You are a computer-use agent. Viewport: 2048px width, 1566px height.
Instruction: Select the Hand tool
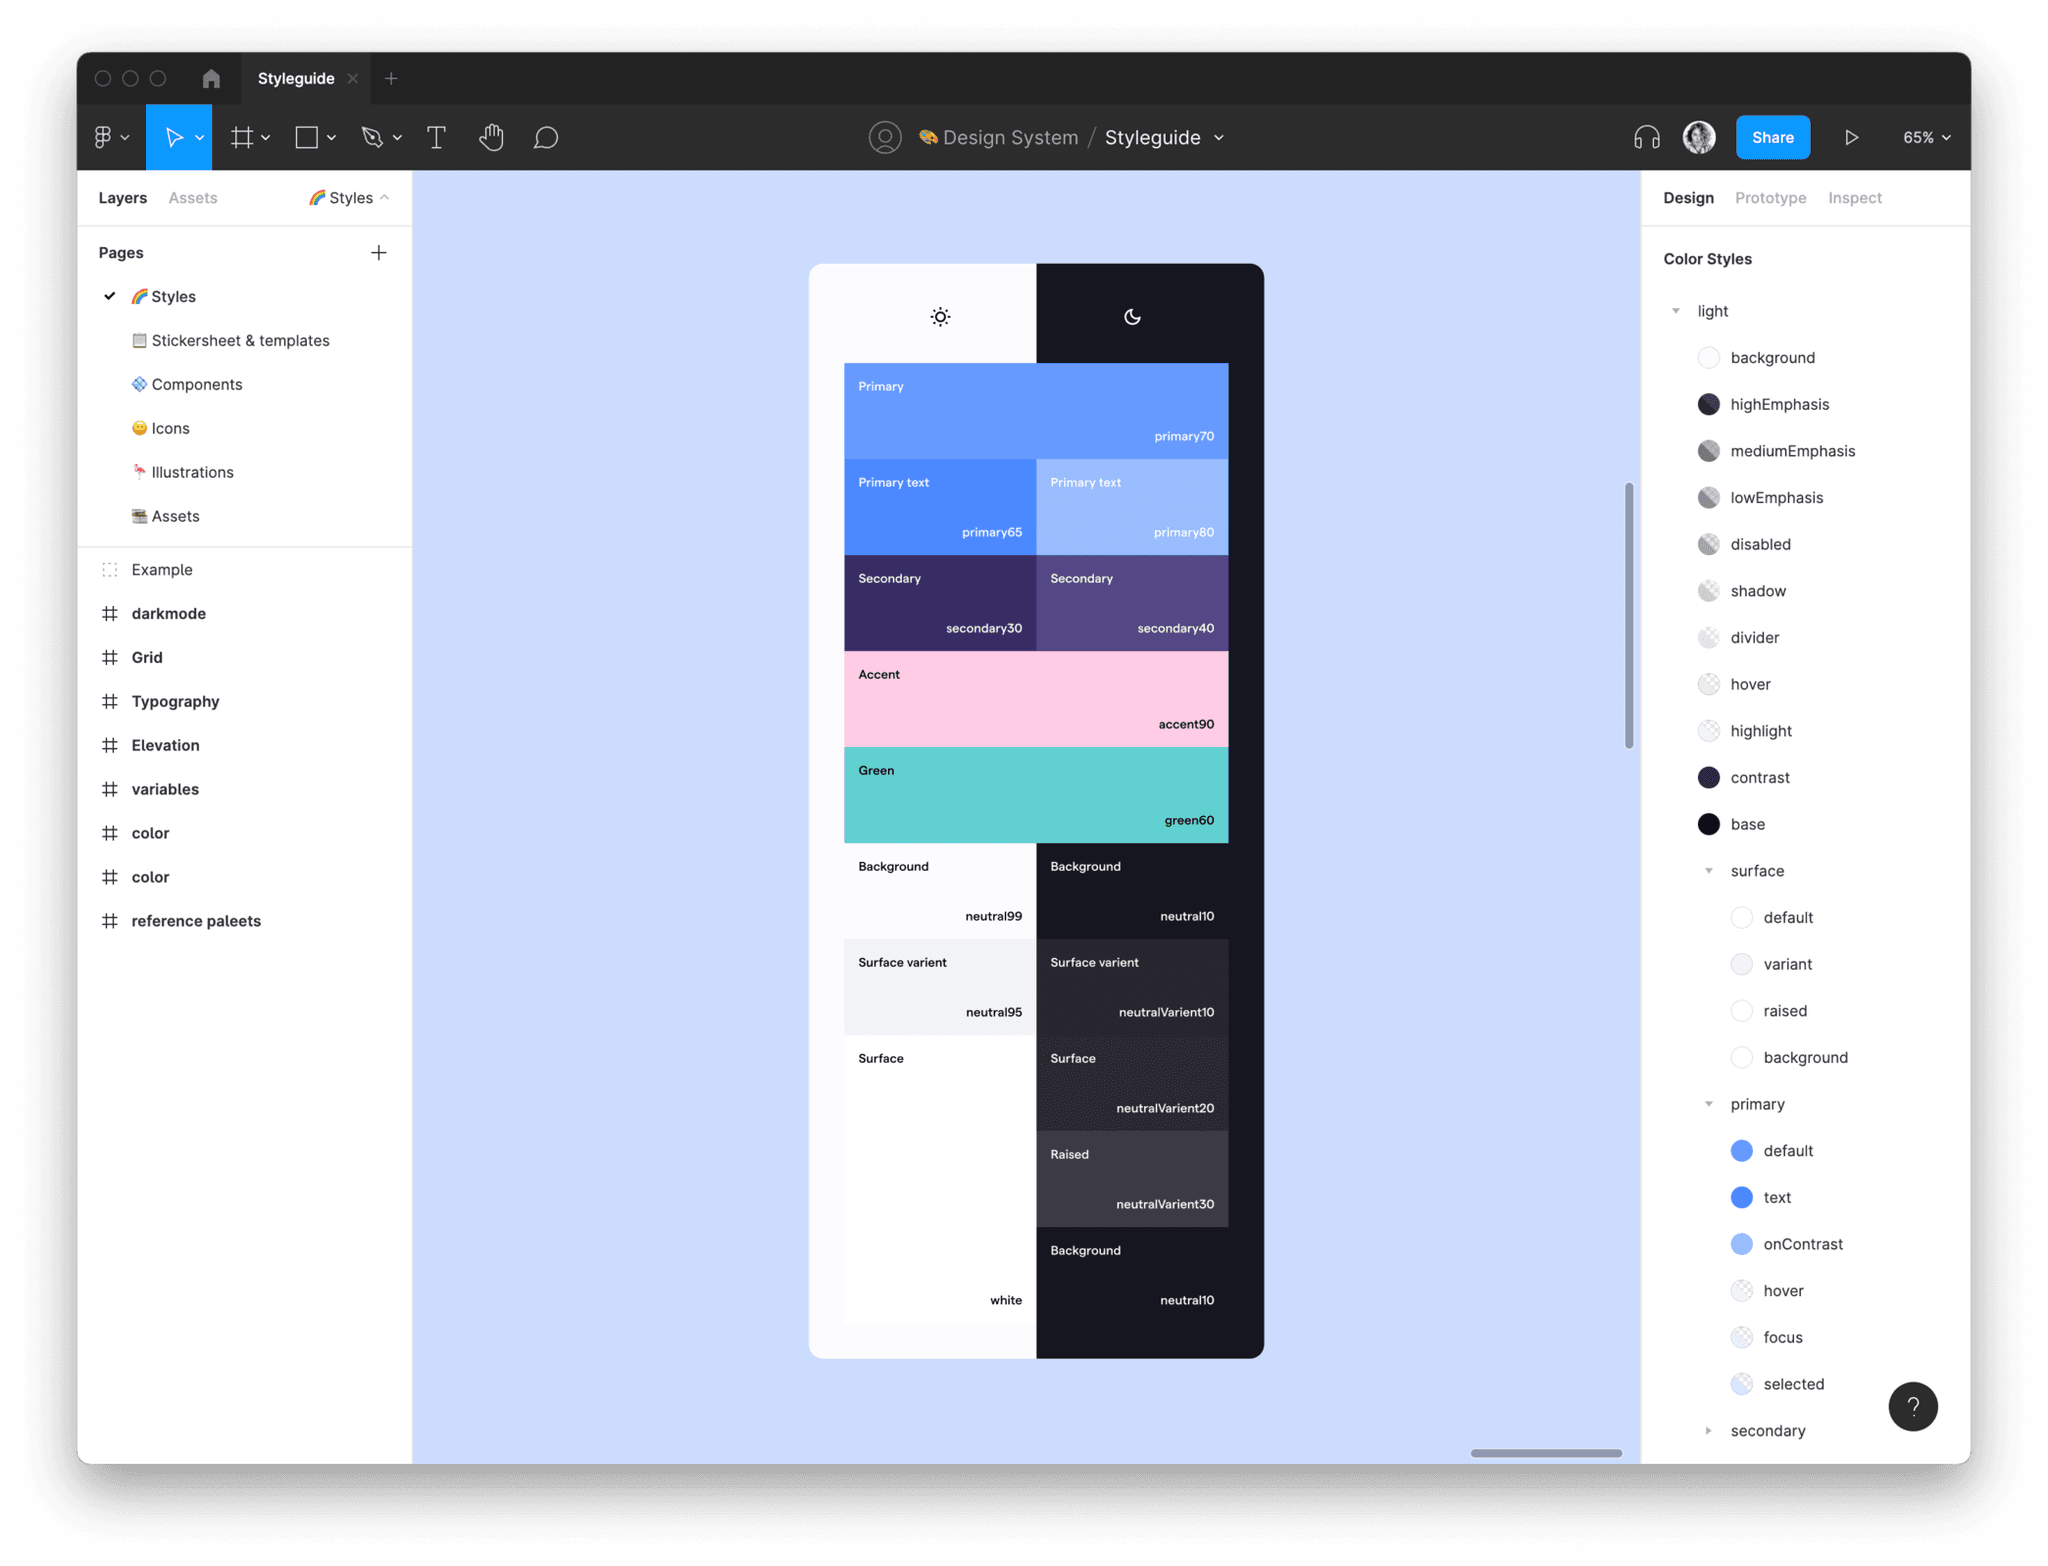(x=491, y=137)
